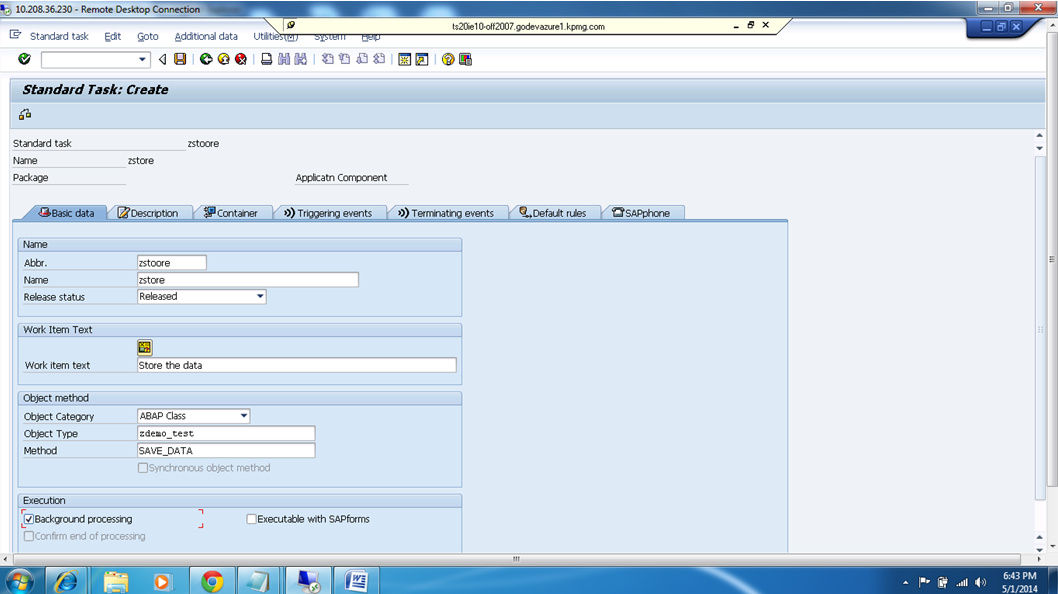Open the Additional data menu
This screenshot has height=594, width=1058.
[206, 36]
